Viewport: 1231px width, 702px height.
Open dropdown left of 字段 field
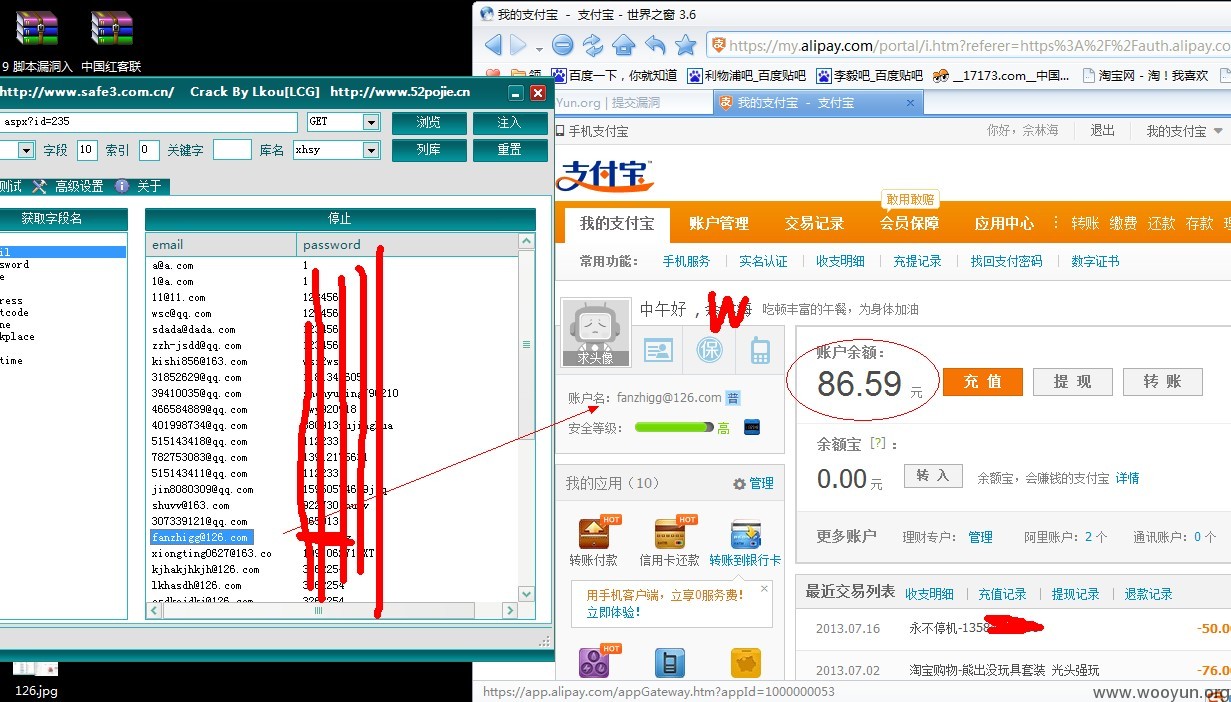tap(25, 150)
